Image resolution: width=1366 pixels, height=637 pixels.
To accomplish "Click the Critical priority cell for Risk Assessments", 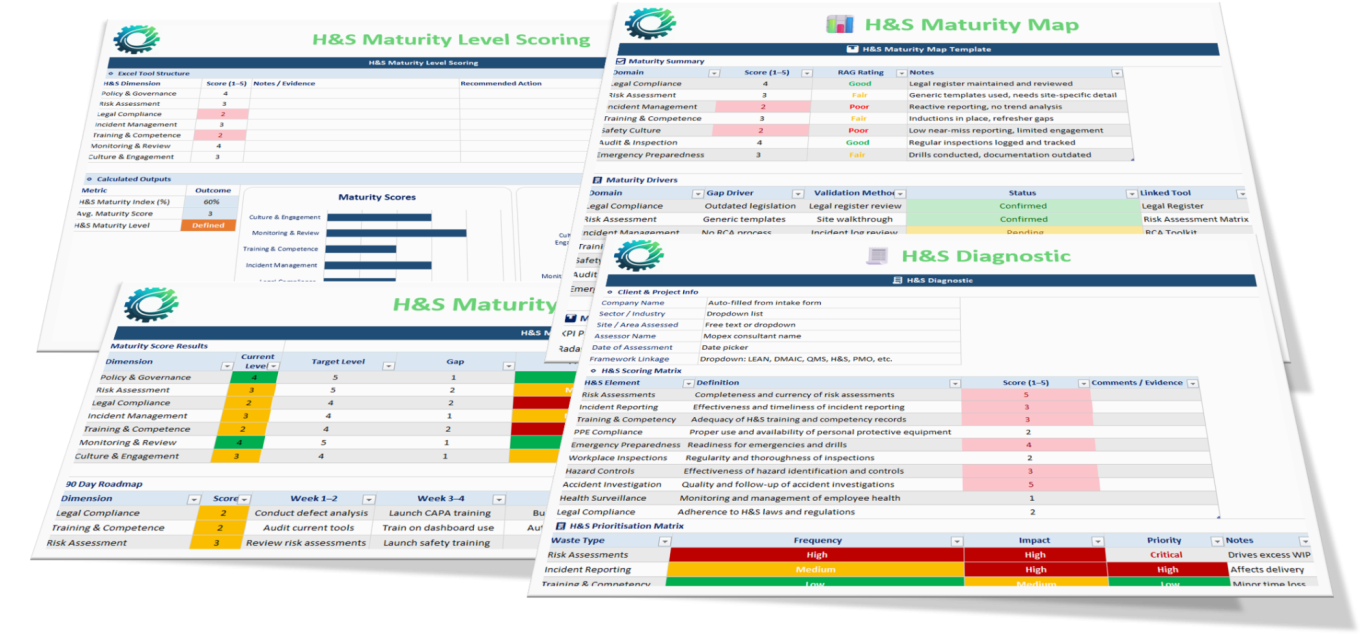I will coord(1165,555).
